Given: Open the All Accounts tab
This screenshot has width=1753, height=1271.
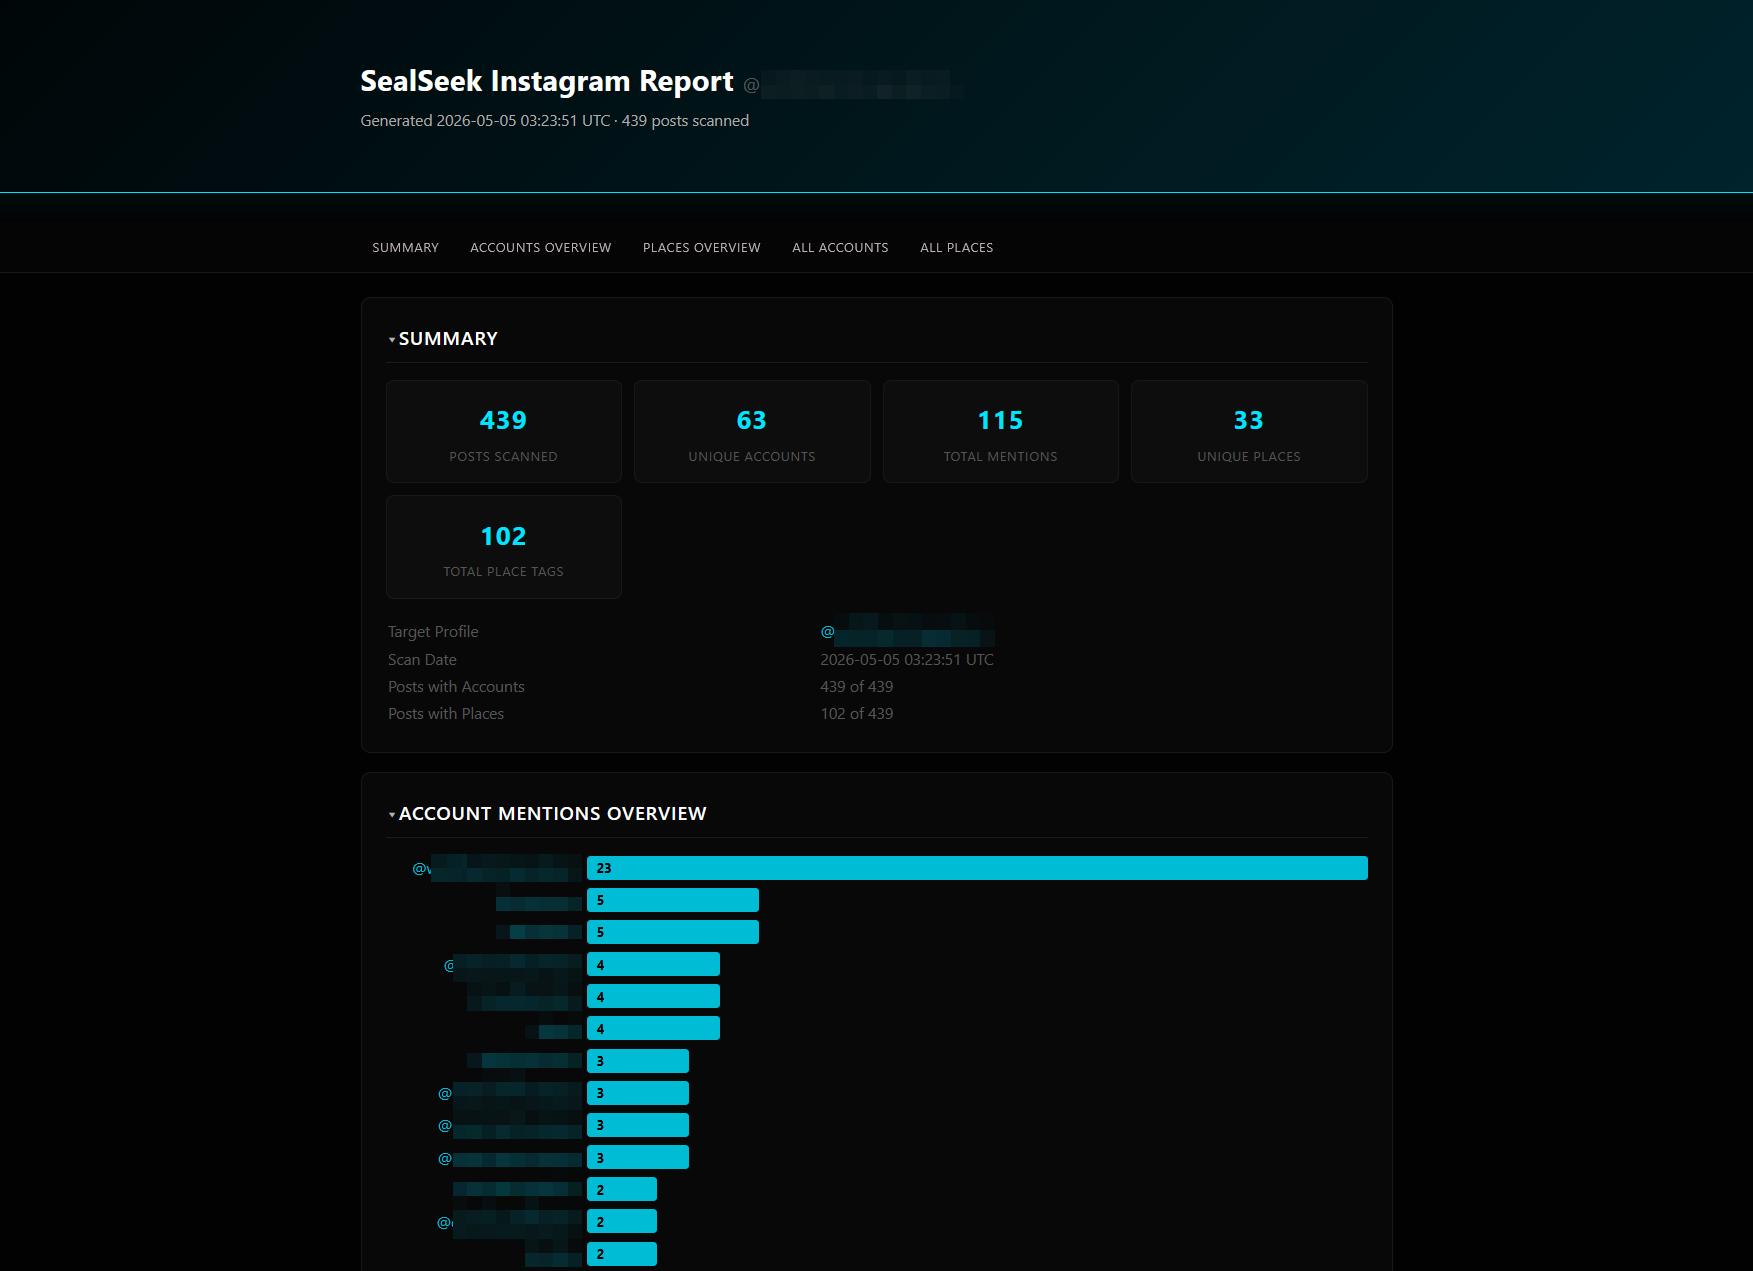Looking at the screenshot, I should coord(840,248).
